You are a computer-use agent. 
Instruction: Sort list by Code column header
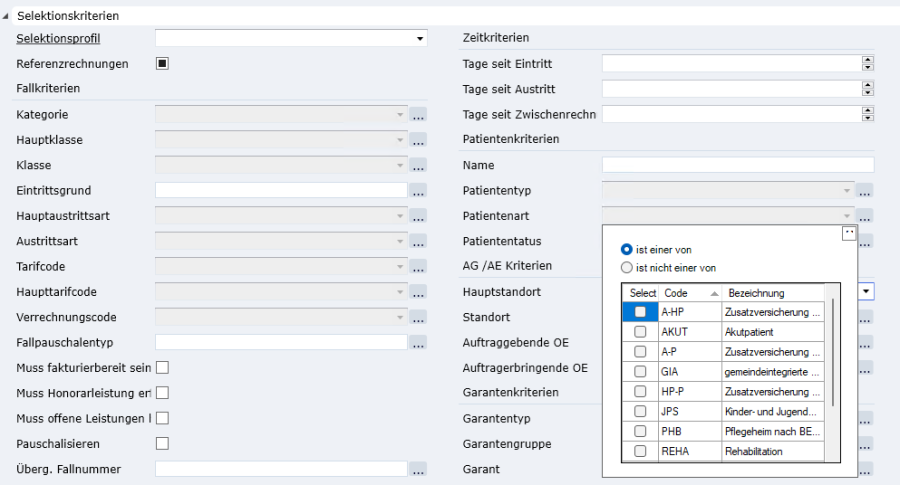click(x=688, y=293)
